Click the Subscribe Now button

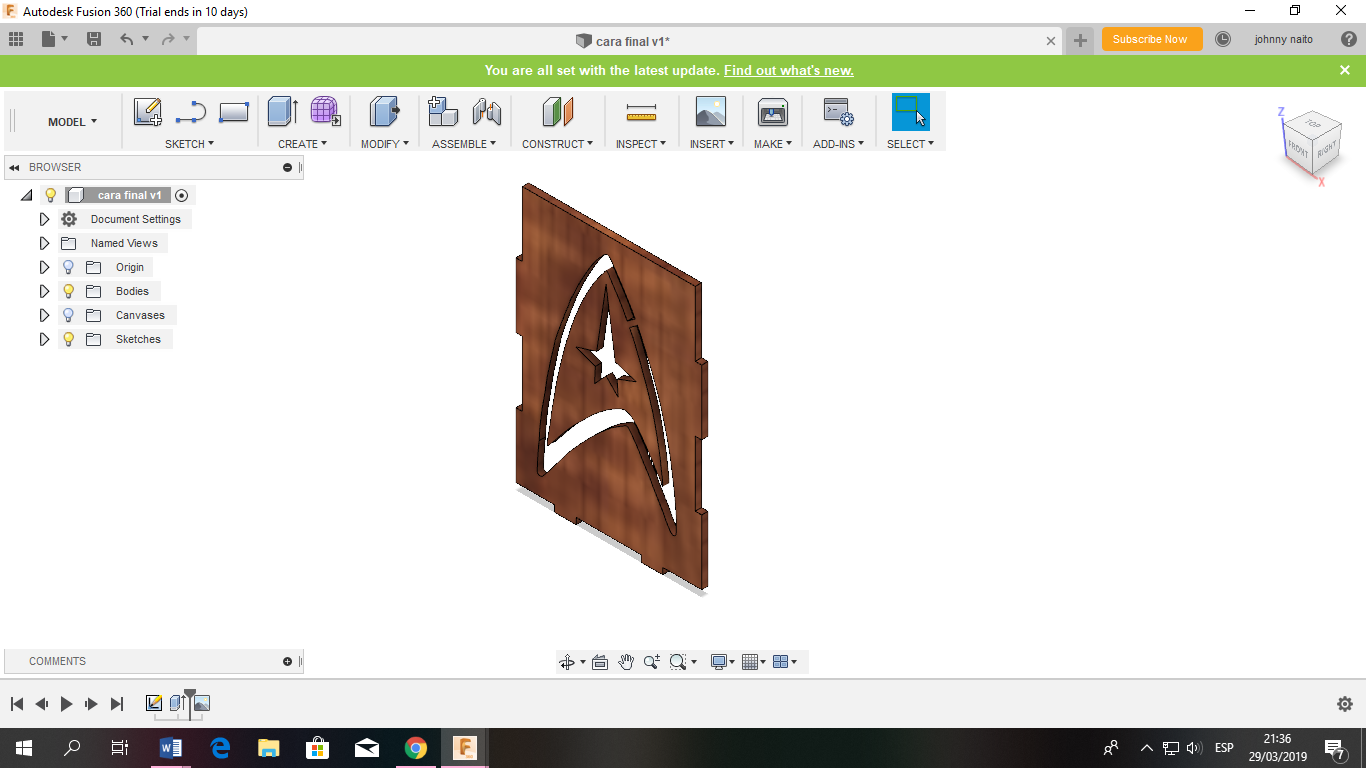pos(1150,39)
